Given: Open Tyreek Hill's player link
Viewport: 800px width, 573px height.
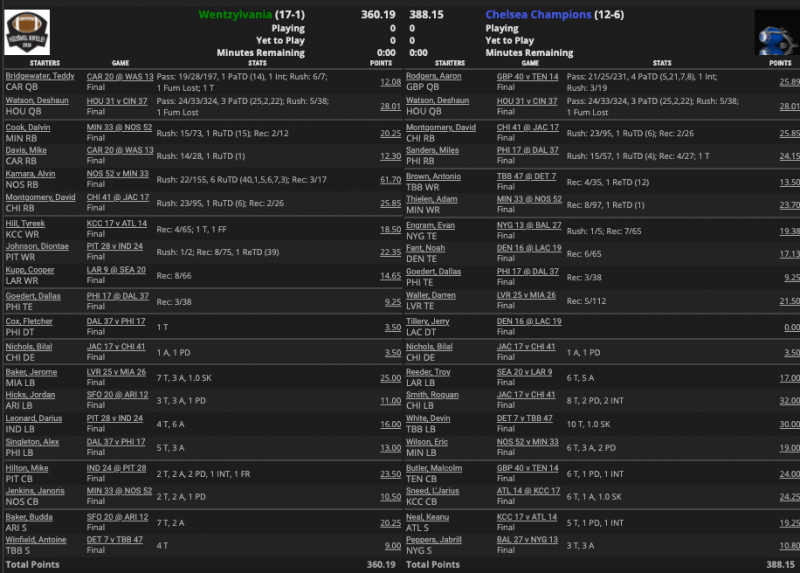Looking at the screenshot, I should [x=27, y=223].
